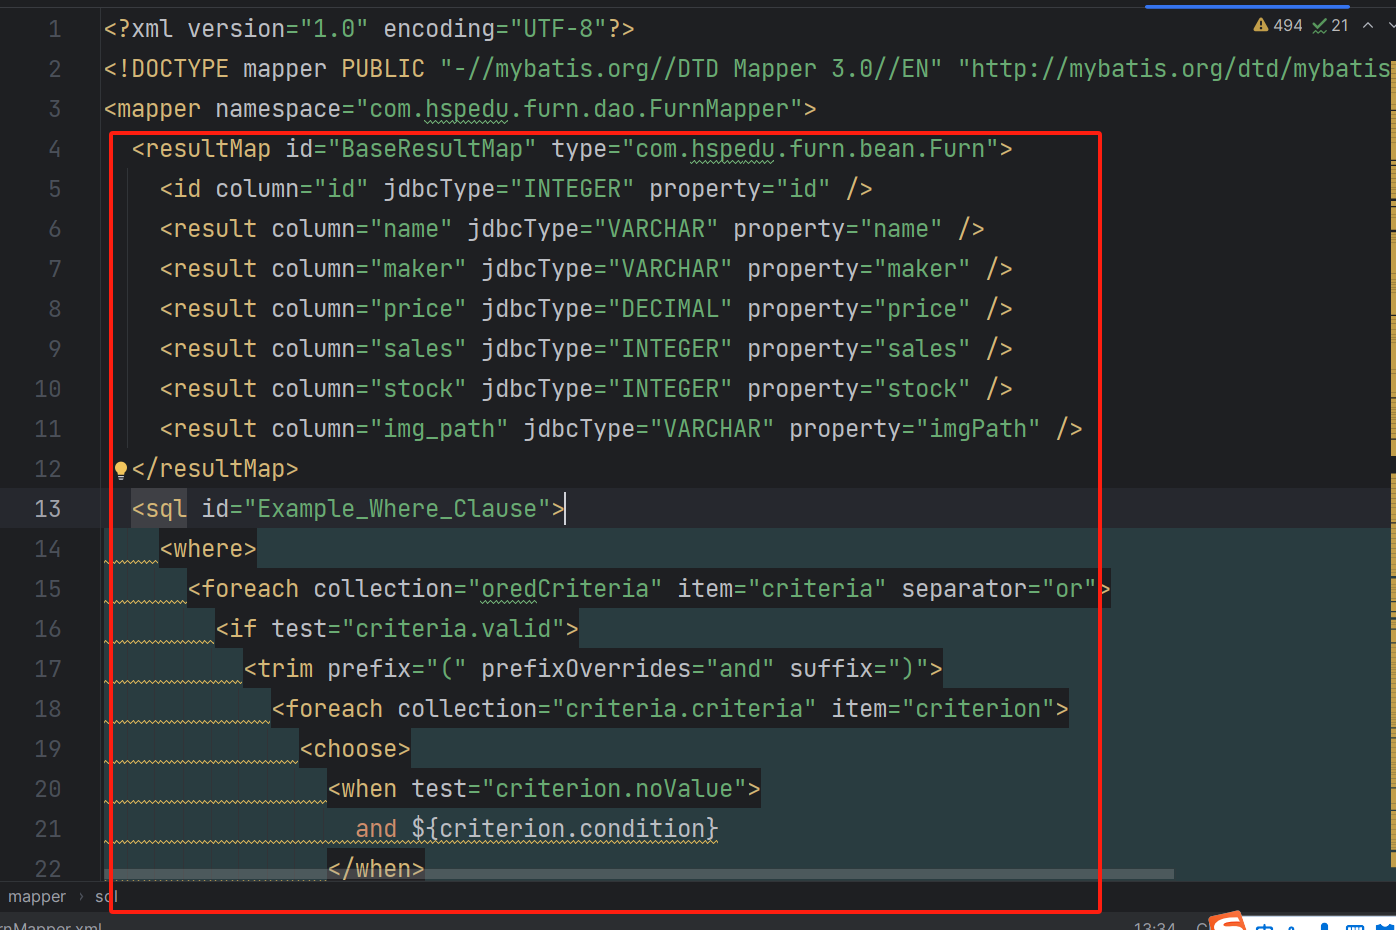Select the 'sql' breadcrumb at the bottom
This screenshot has height=930, width=1396.
106,897
